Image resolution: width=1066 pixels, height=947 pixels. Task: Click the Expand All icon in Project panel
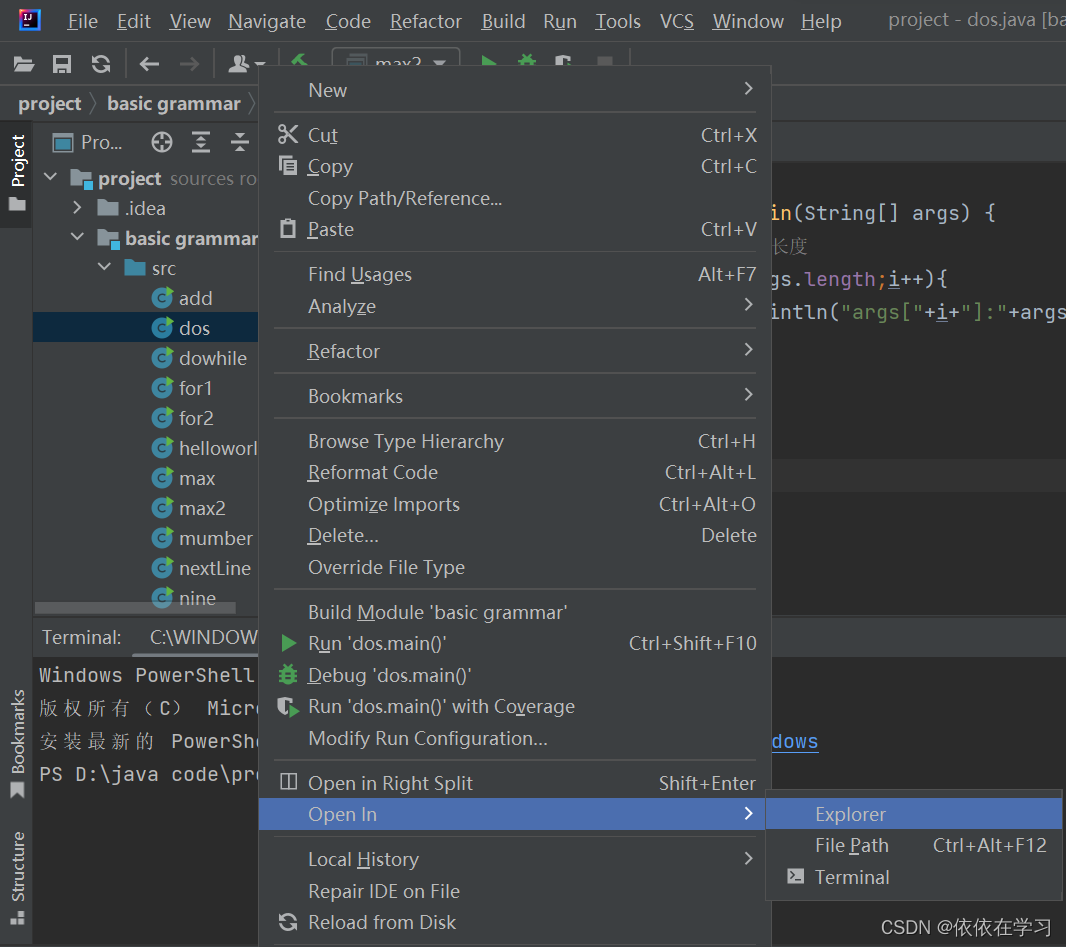tap(201, 142)
